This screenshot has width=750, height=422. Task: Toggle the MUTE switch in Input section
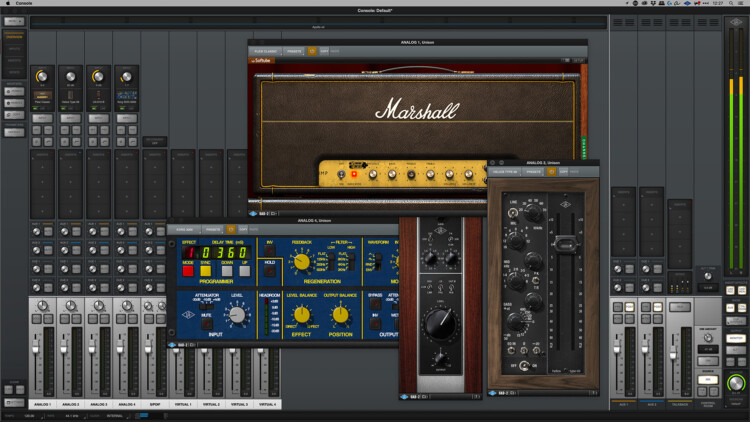(x=206, y=324)
